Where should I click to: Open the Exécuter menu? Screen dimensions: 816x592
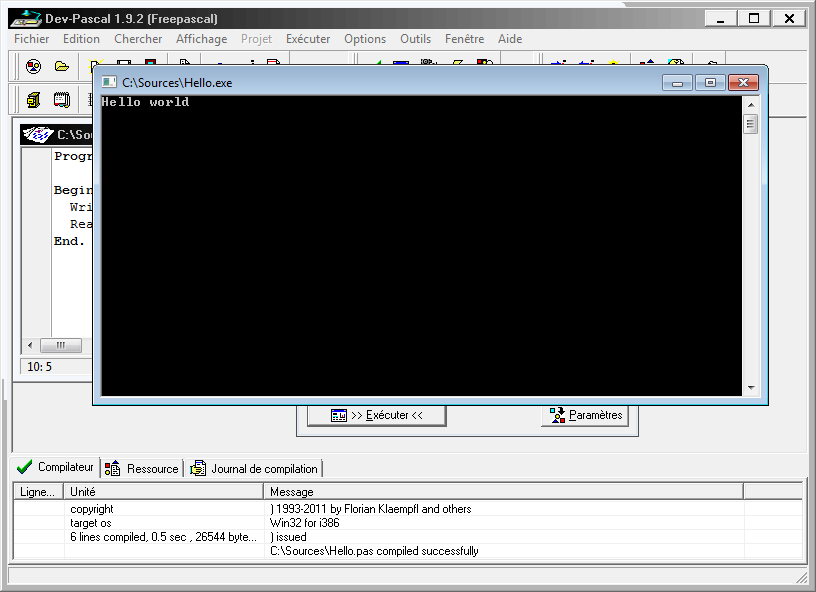[x=308, y=39]
